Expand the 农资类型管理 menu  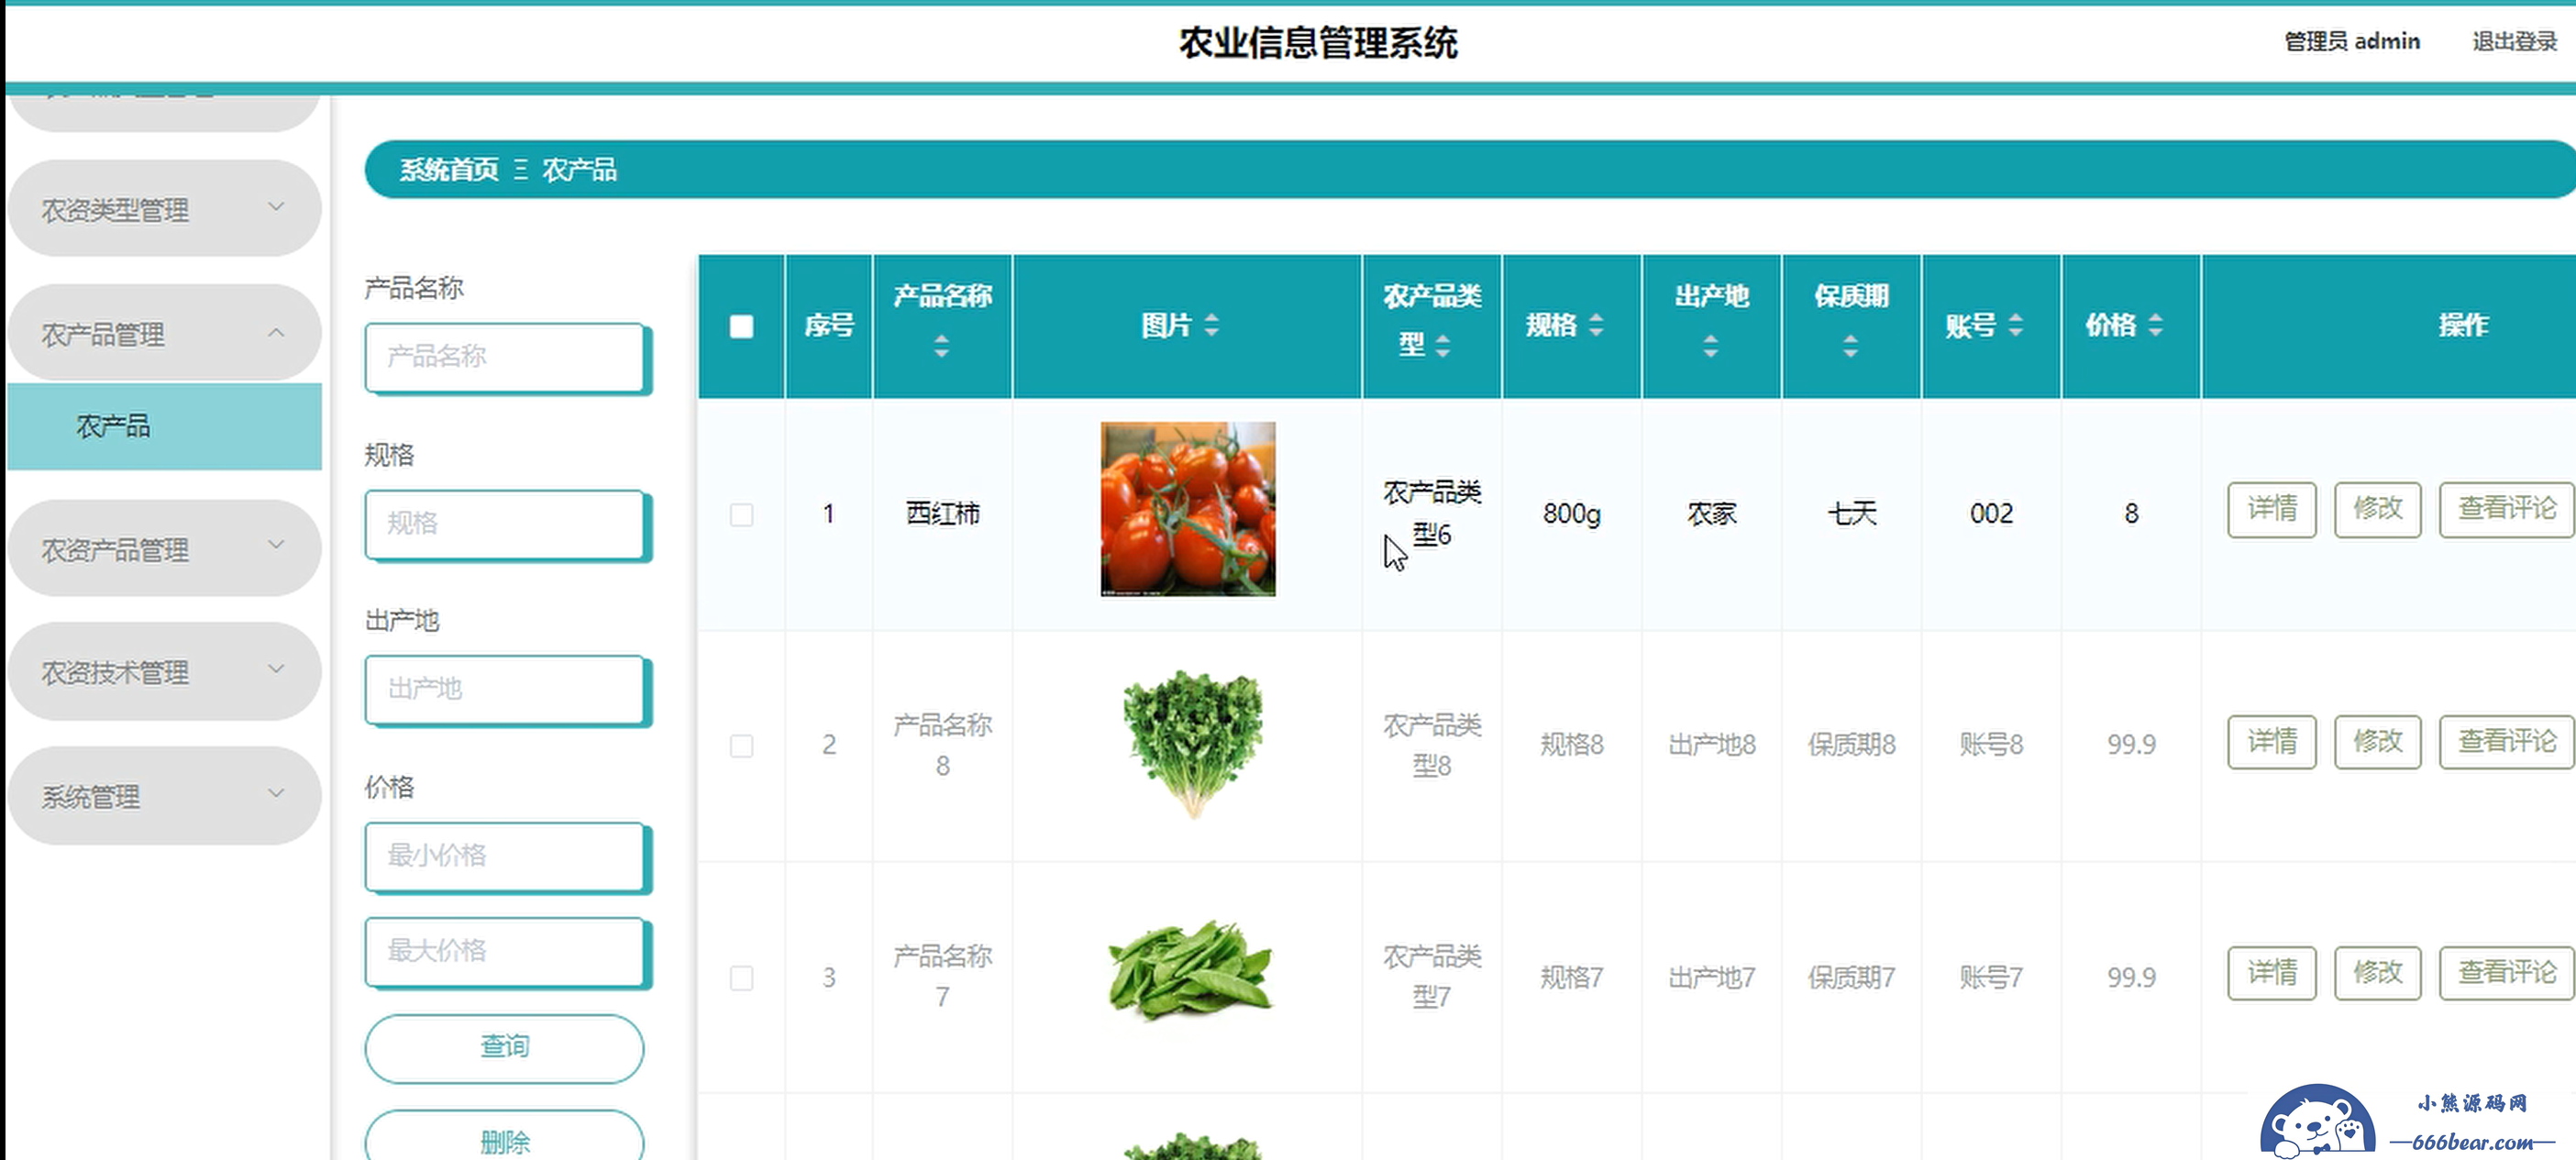click(164, 209)
